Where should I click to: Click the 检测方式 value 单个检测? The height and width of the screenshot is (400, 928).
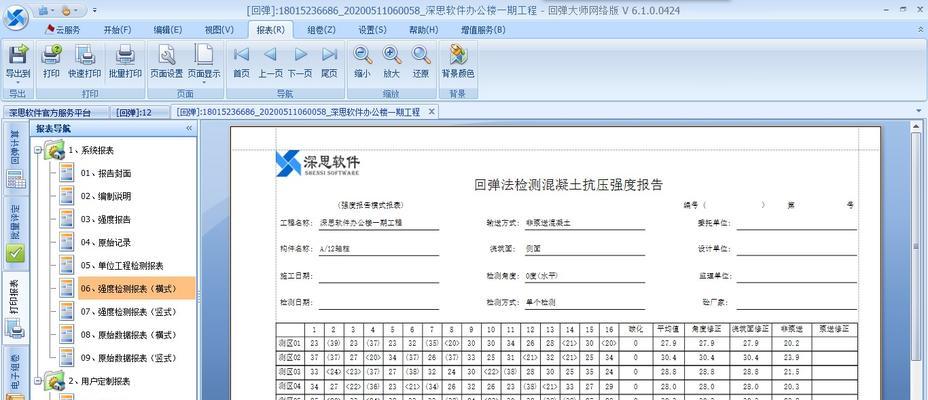[540, 302]
